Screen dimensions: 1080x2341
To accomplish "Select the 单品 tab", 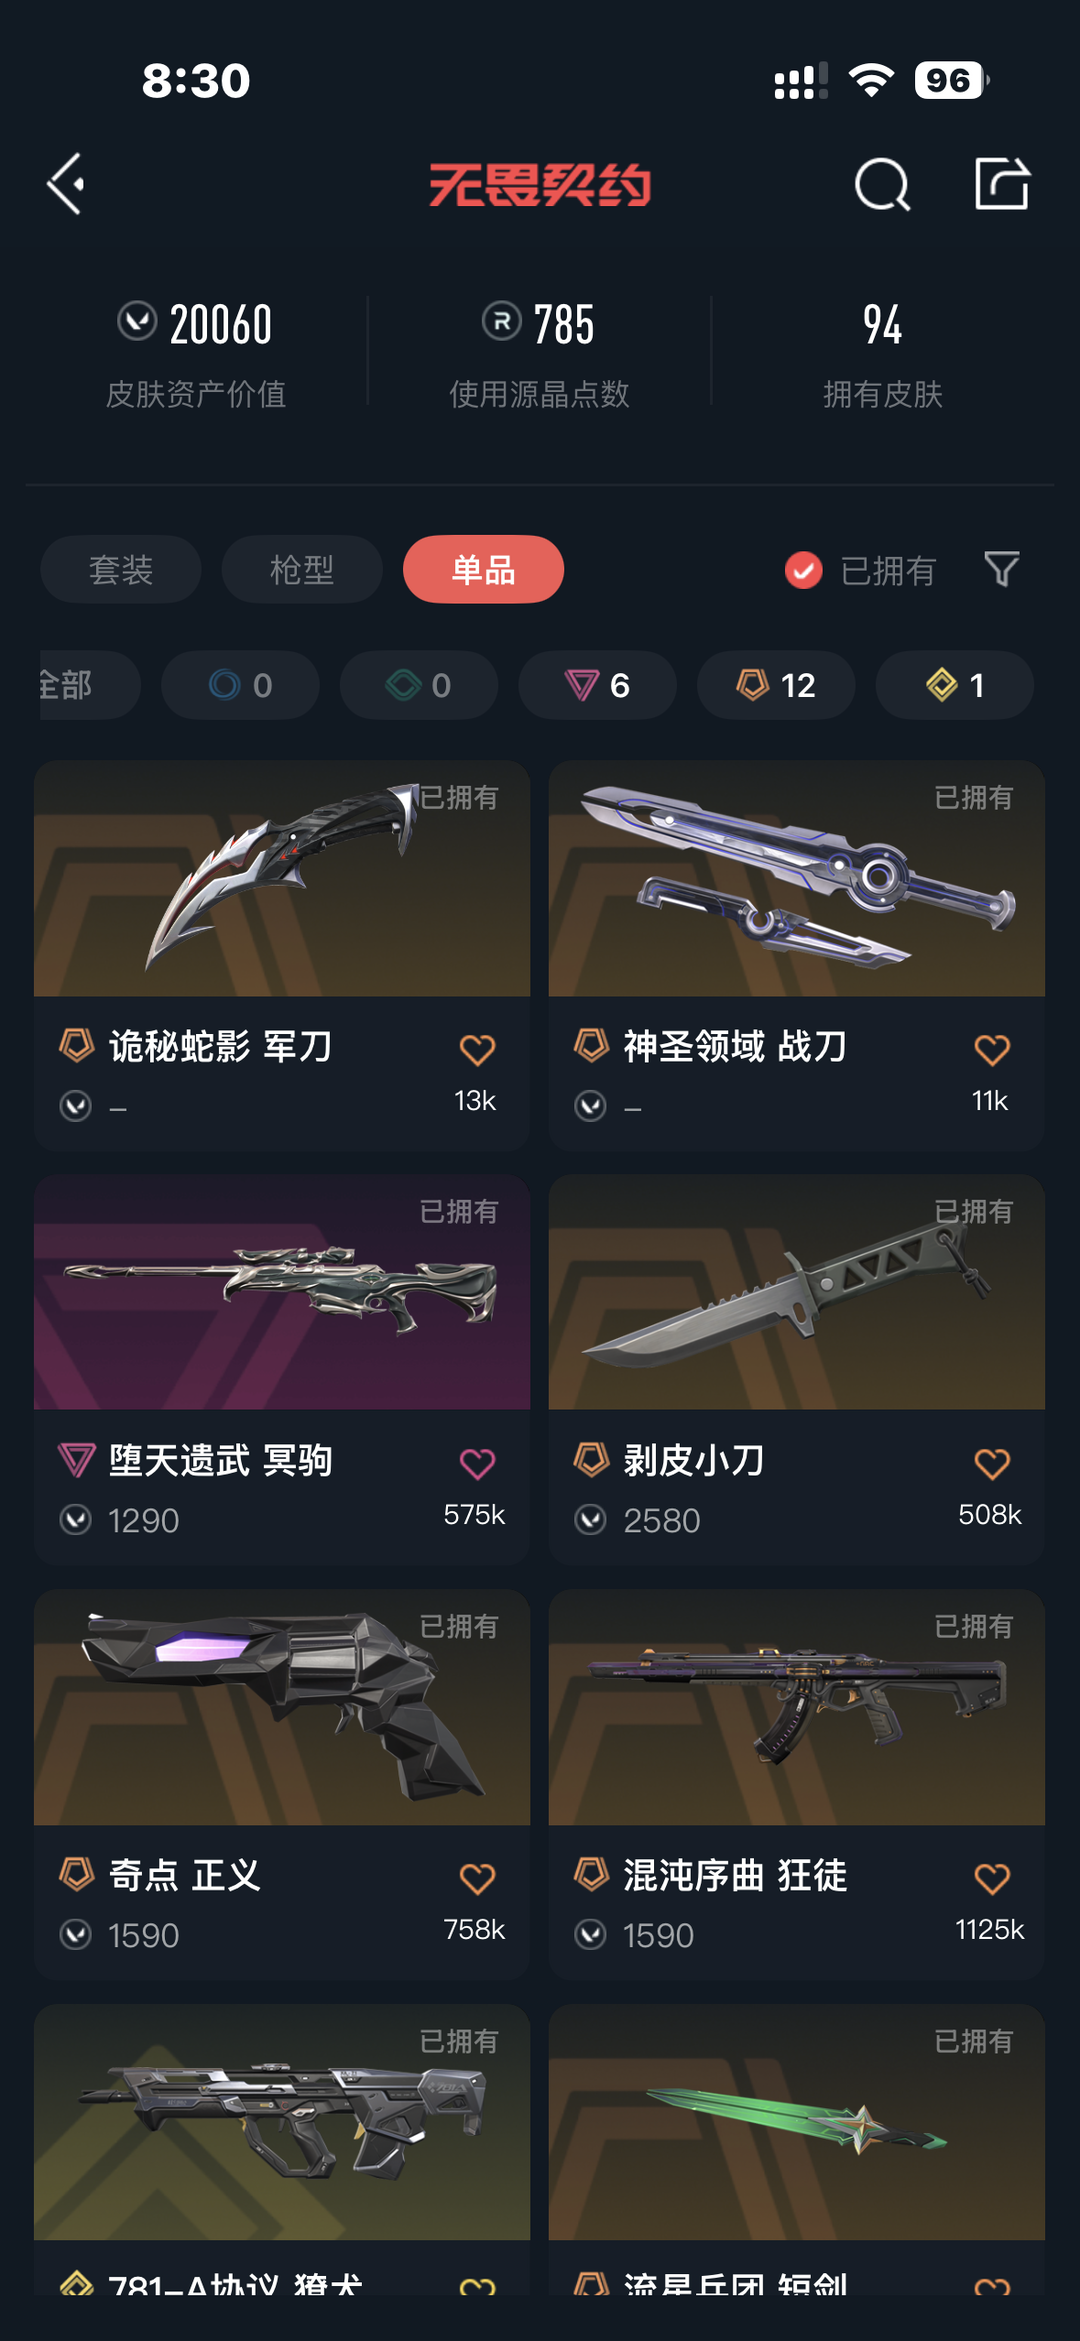I will [x=483, y=569].
